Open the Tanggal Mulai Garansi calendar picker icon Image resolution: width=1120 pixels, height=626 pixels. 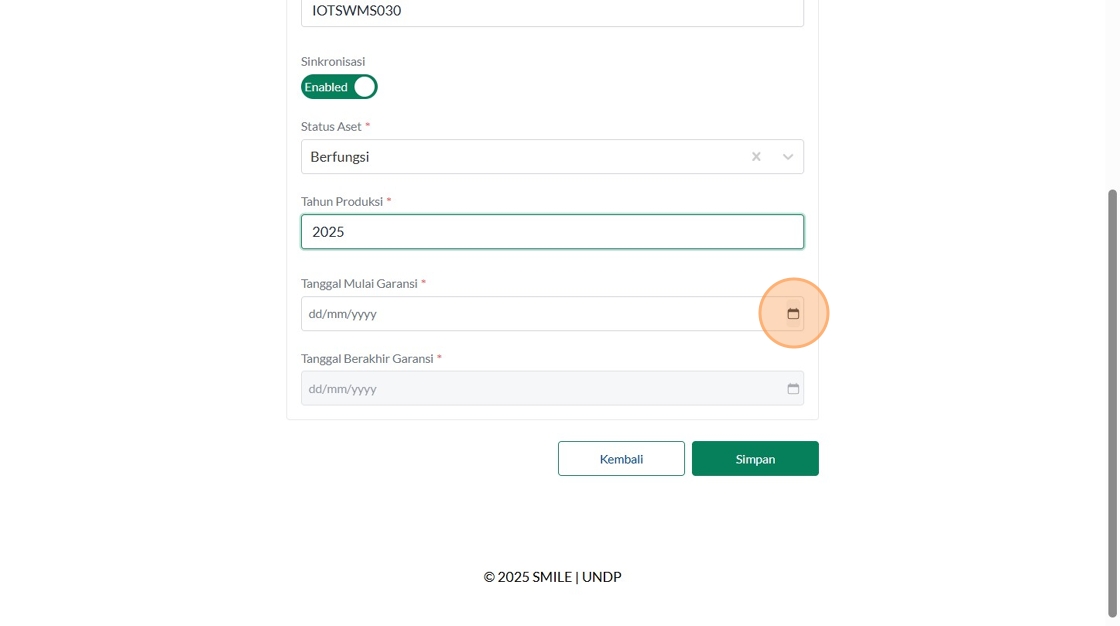click(x=793, y=314)
